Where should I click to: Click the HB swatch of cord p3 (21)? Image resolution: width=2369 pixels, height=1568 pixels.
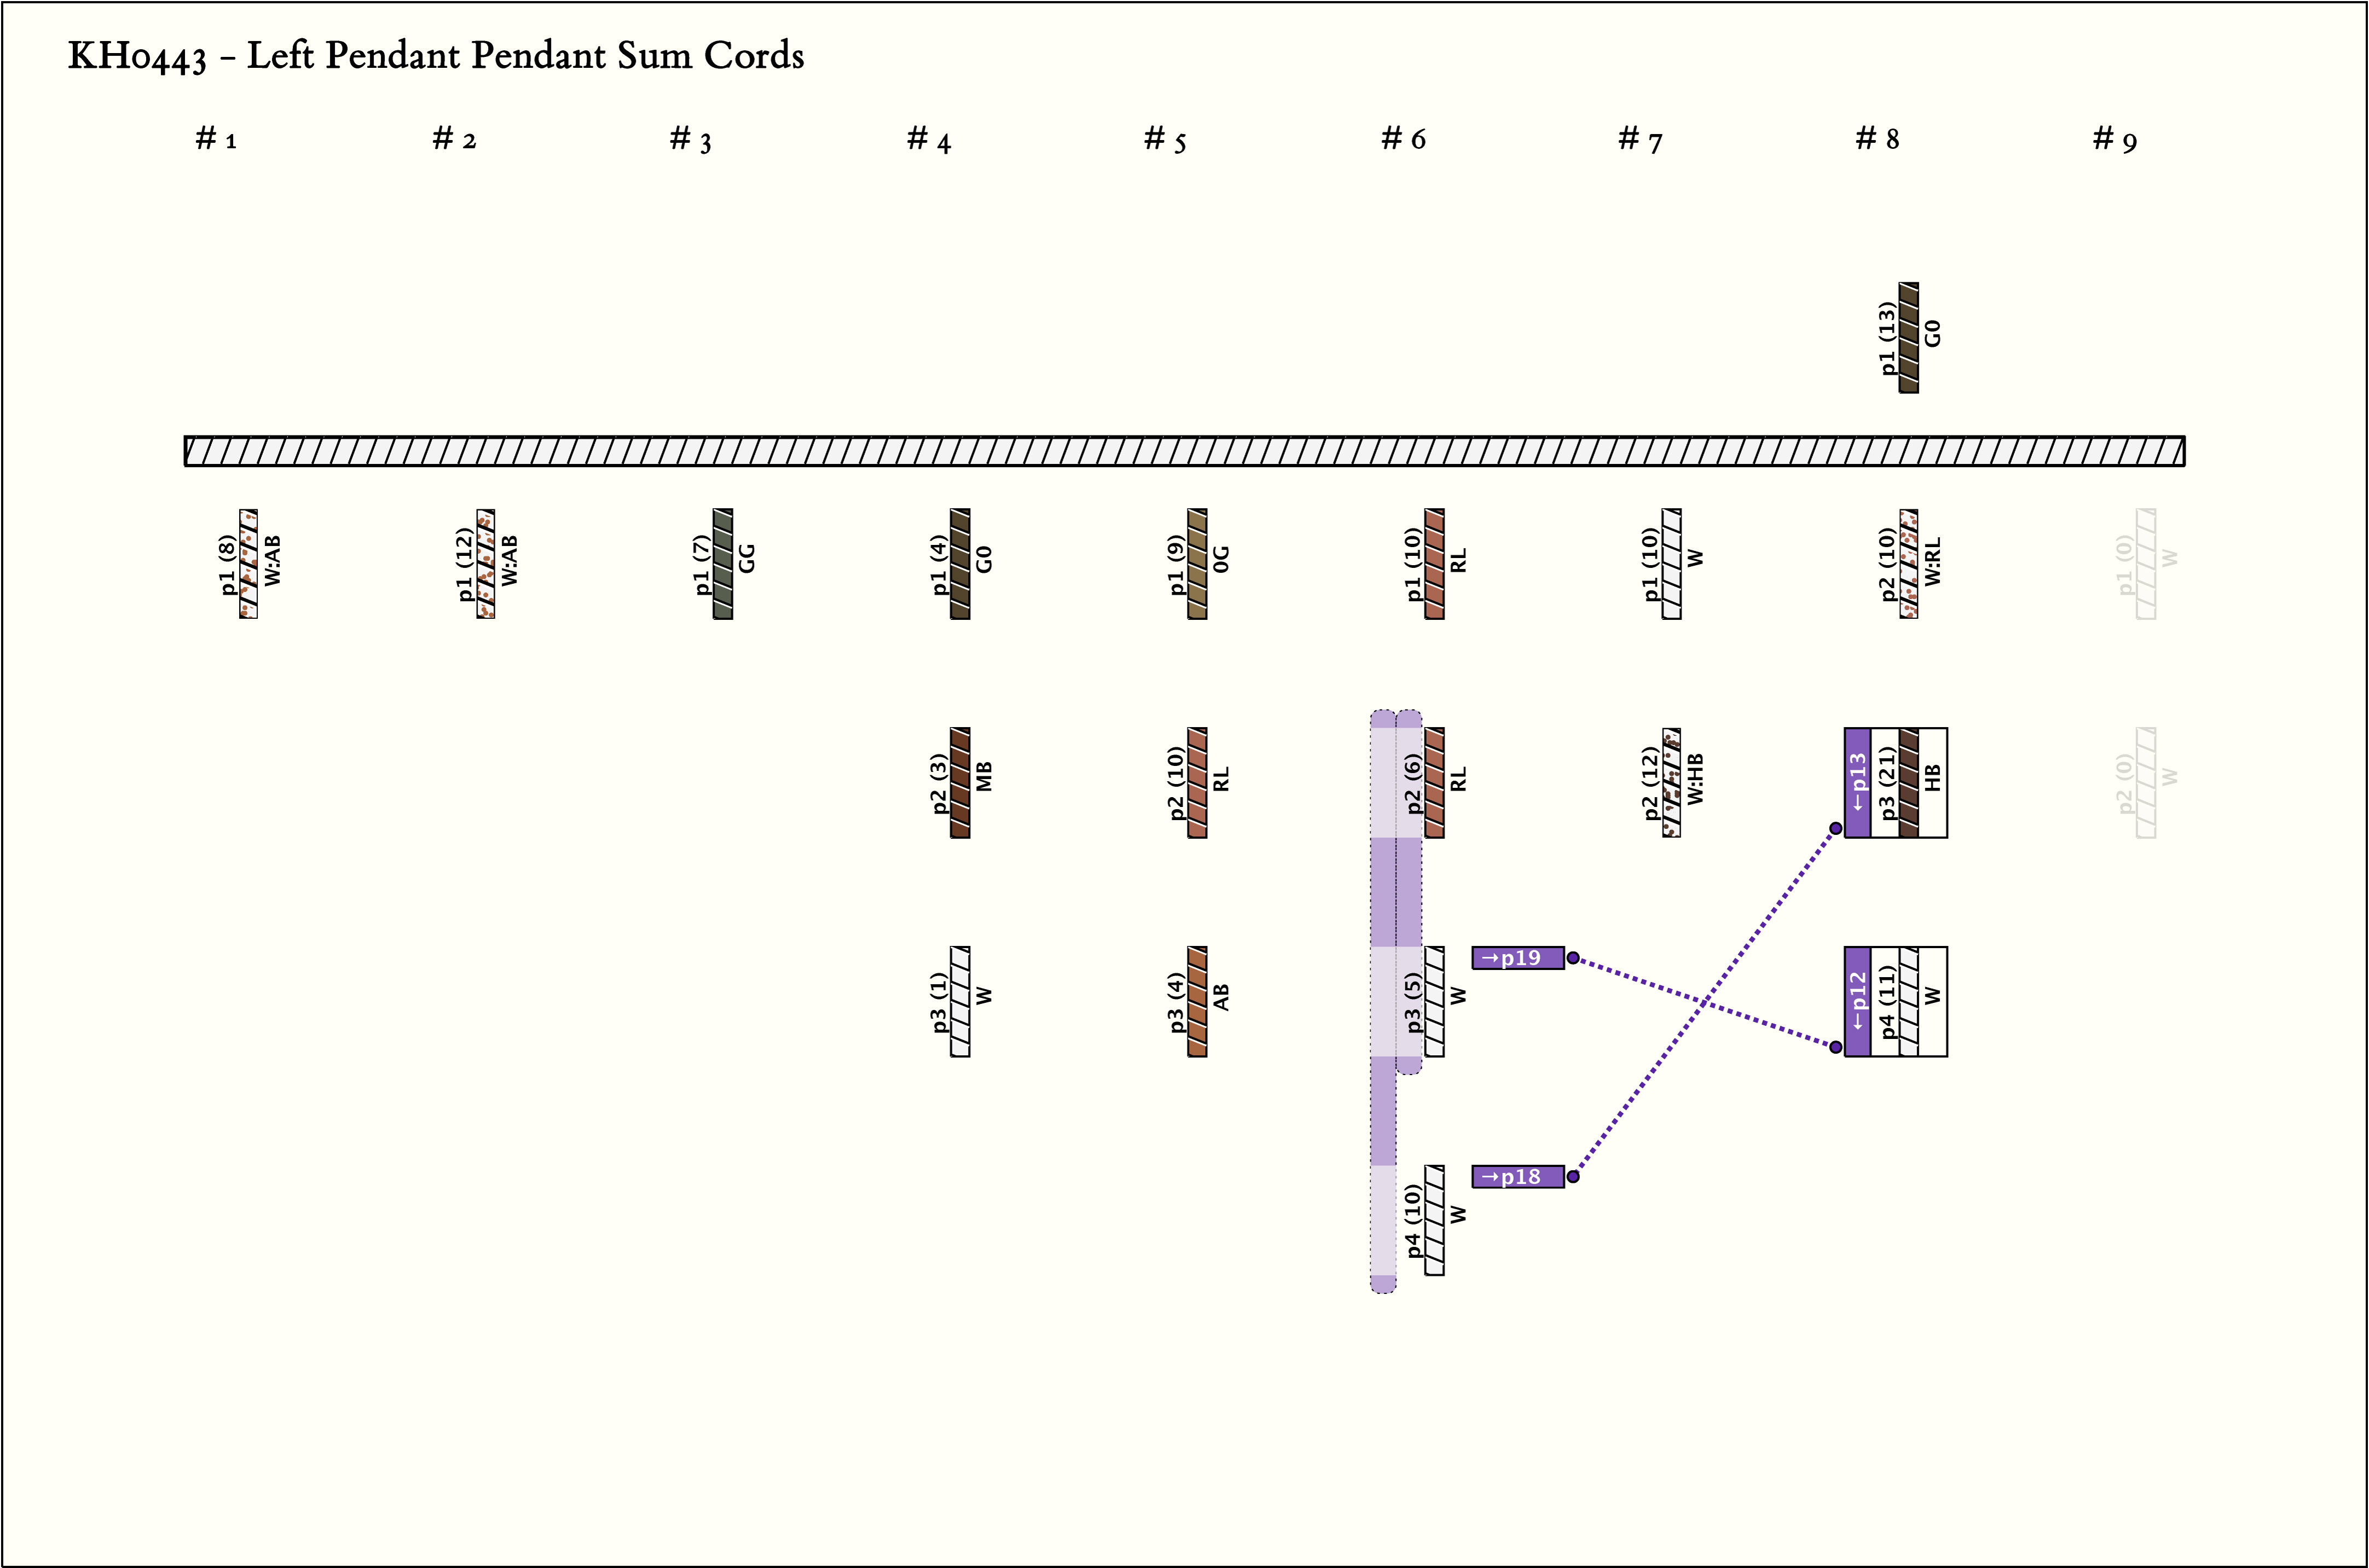point(1908,782)
